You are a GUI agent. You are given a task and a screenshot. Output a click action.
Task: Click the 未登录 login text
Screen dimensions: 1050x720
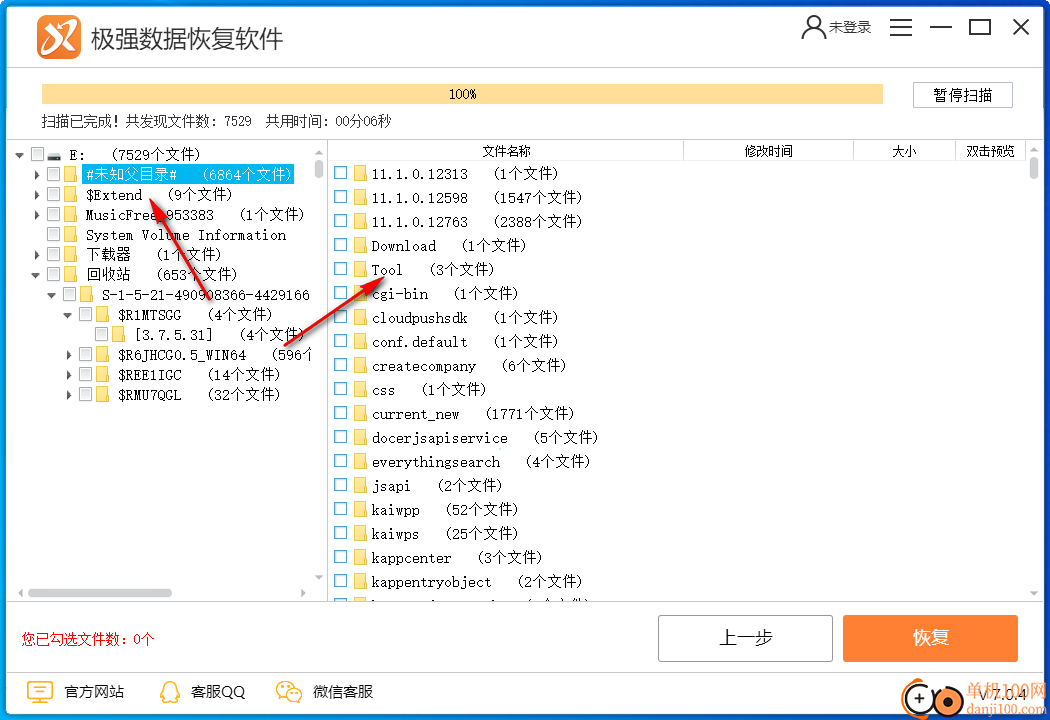(850, 27)
